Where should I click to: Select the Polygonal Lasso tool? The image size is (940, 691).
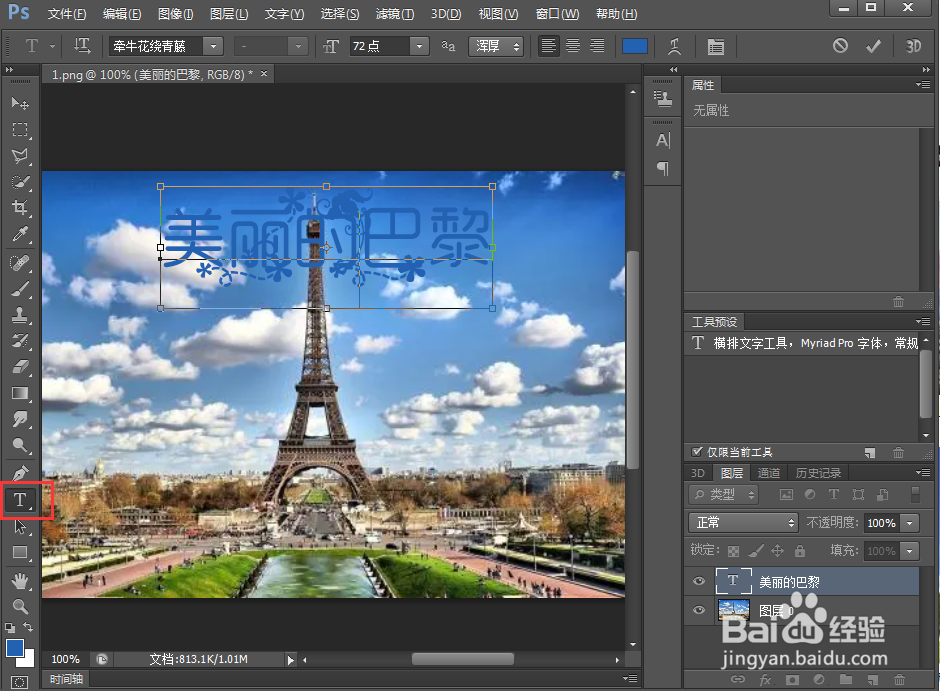click(20, 156)
